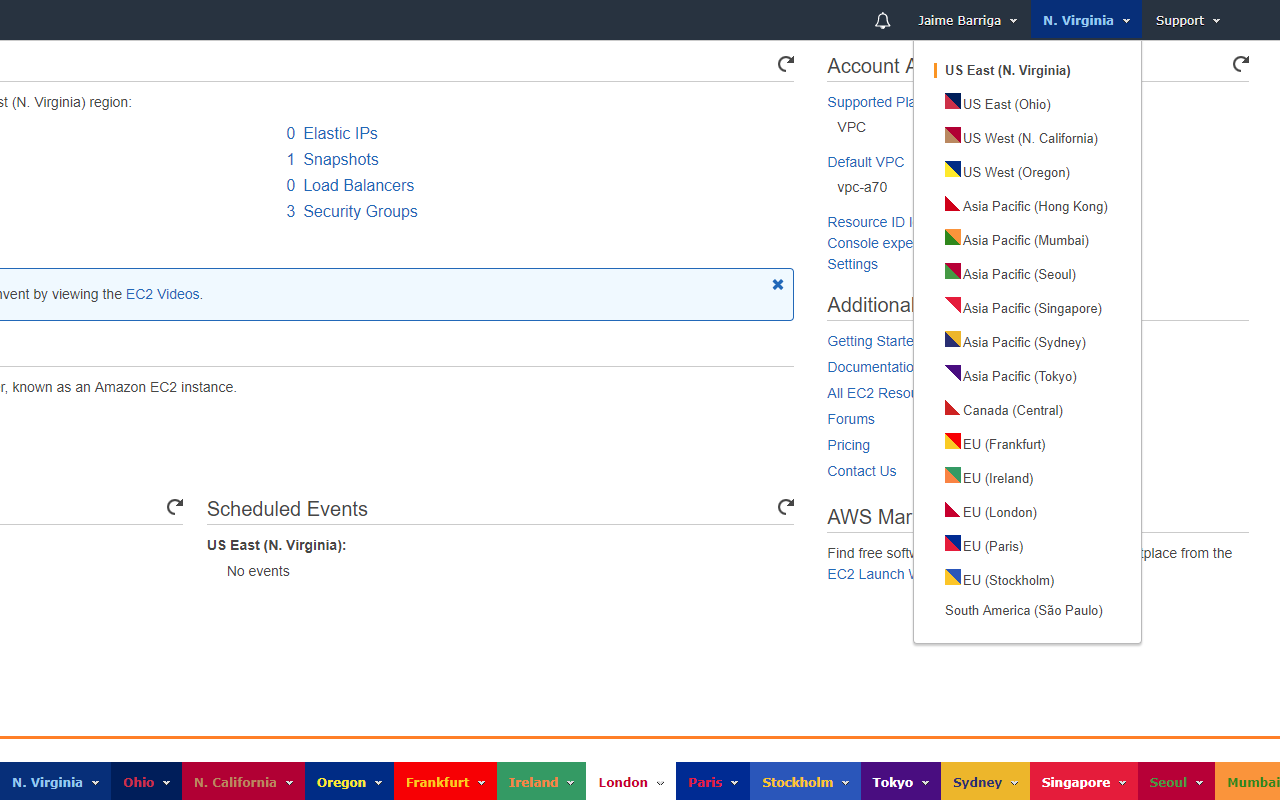Viewport: 1280px width, 800px height.
Task: Open the Snapshots link
Action: 341,159
